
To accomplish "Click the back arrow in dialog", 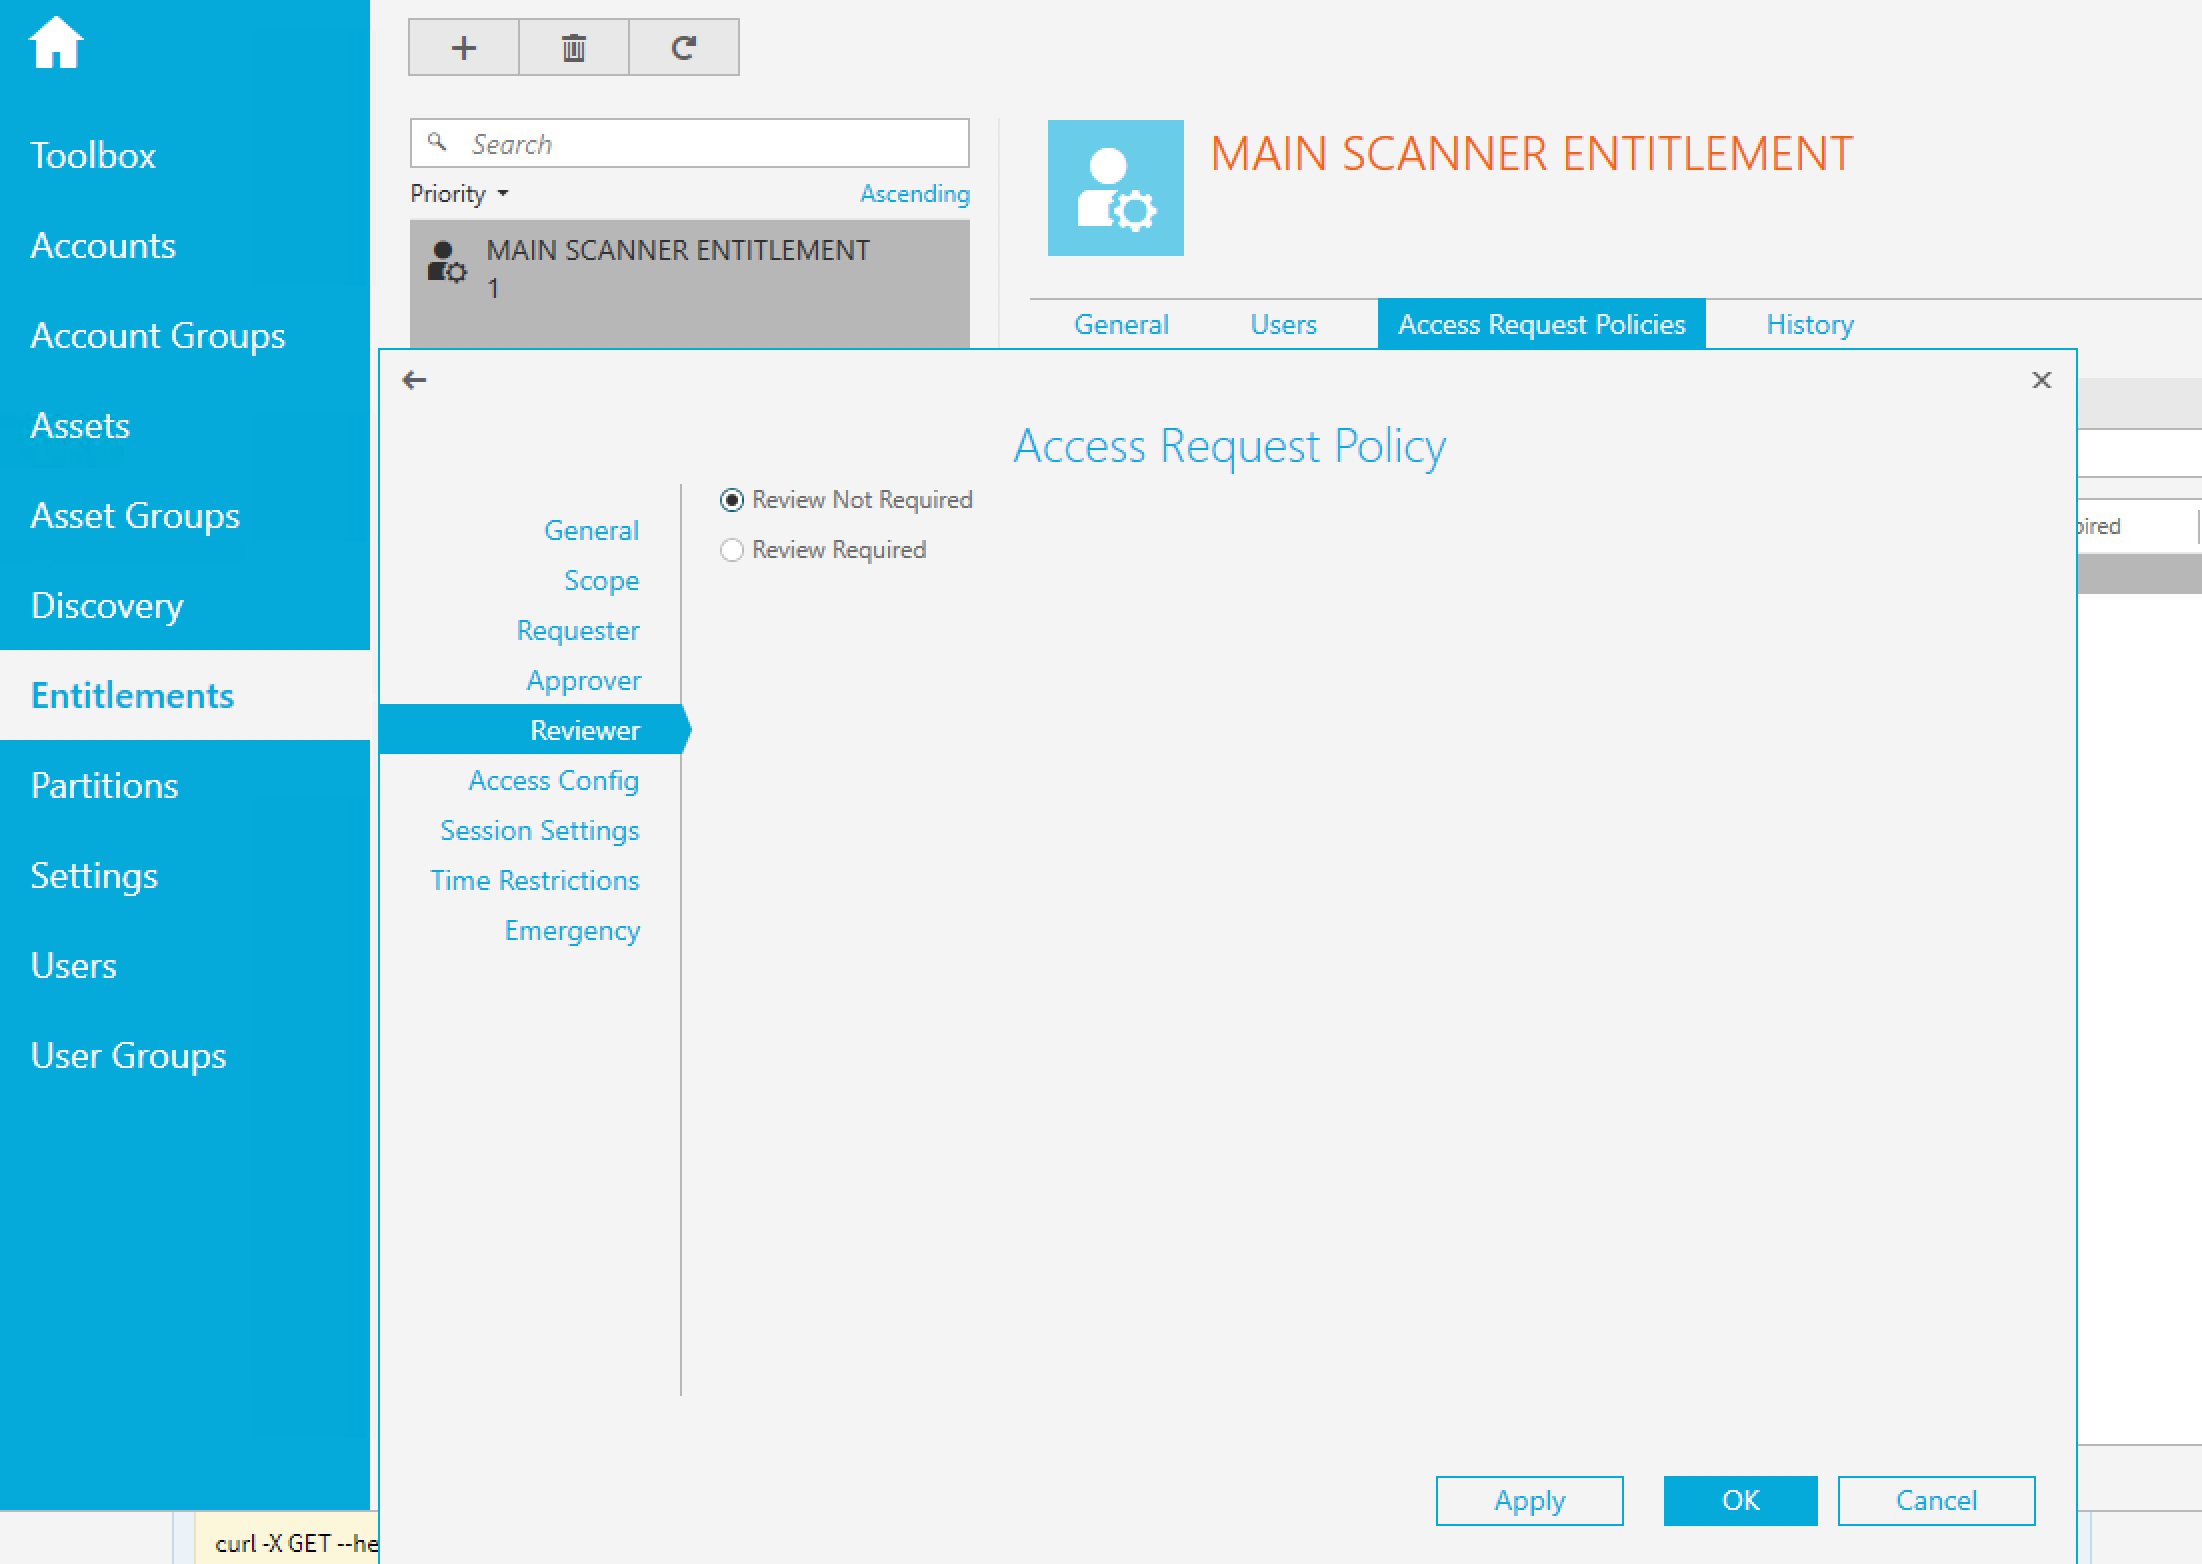I will (414, 380).
